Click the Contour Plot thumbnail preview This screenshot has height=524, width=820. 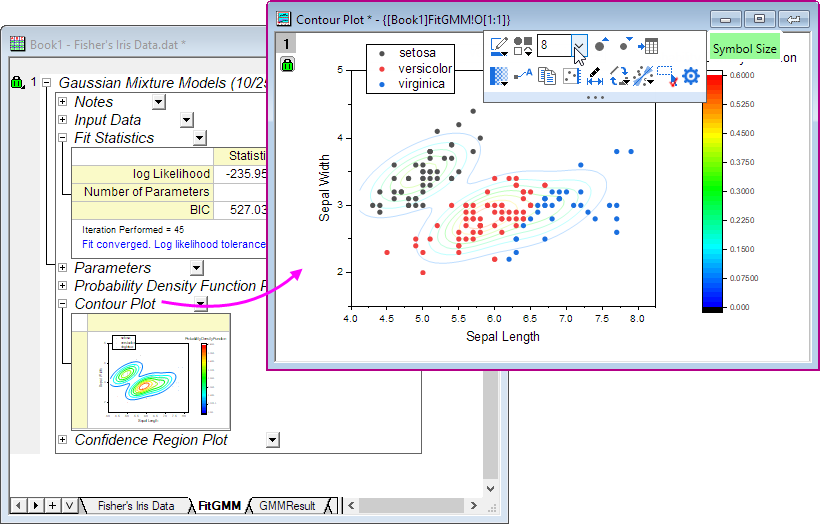coord(150,371)
